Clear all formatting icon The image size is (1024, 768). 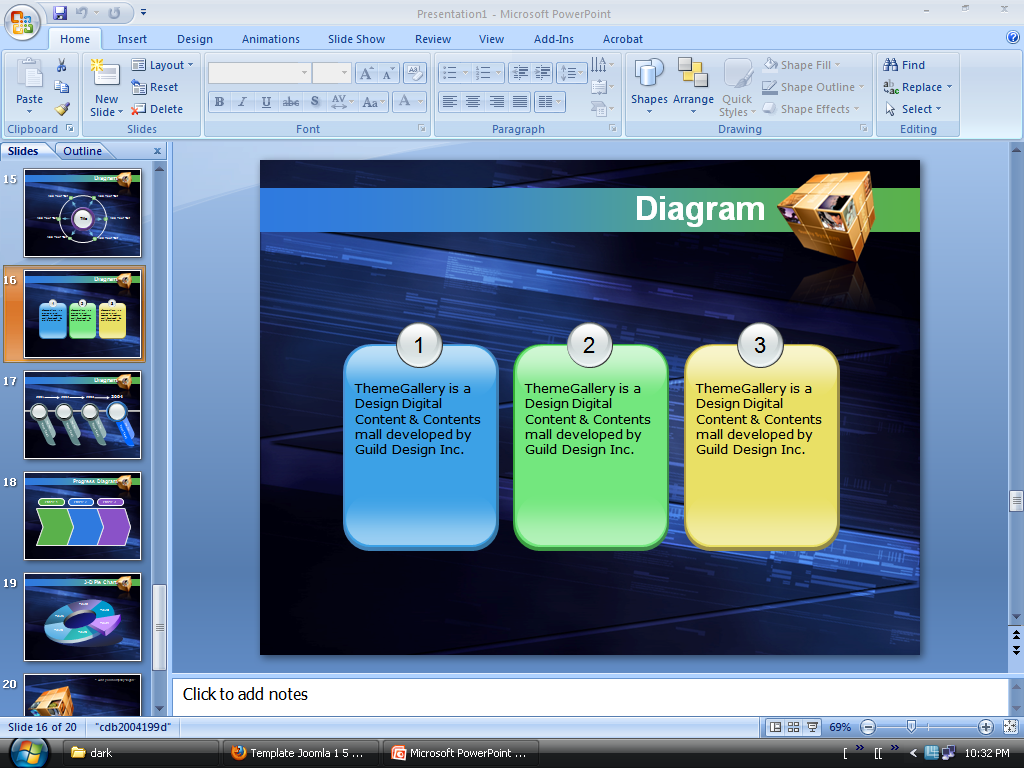pos(415,73)
